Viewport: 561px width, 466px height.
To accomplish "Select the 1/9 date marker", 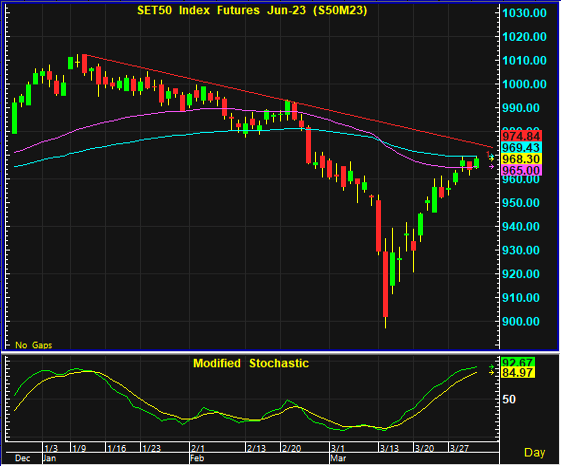I will (79, 448).
